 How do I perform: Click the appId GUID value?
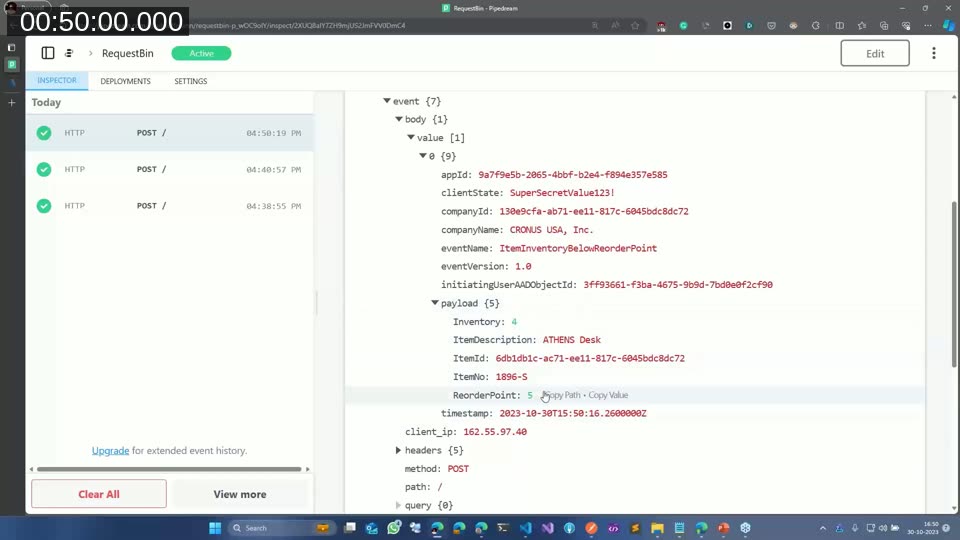point(572,174)
